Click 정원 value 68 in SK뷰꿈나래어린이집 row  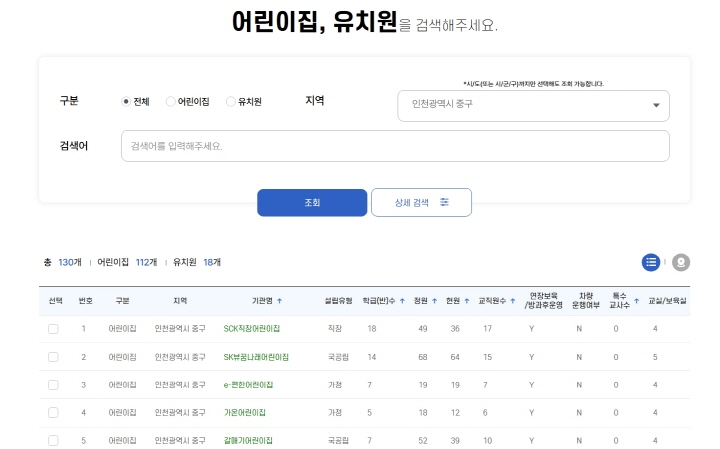[x=423, y=357]
